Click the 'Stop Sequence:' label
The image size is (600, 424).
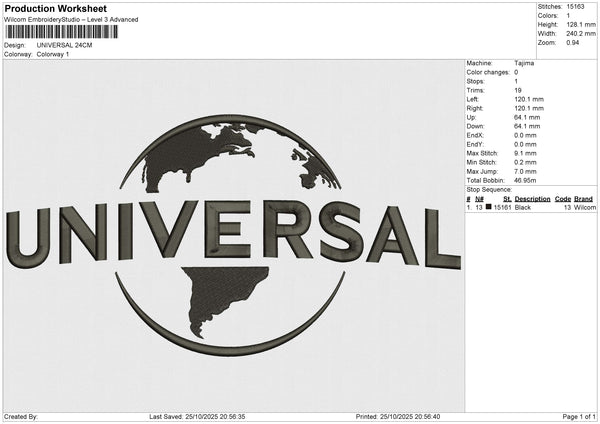coord(489,190)
